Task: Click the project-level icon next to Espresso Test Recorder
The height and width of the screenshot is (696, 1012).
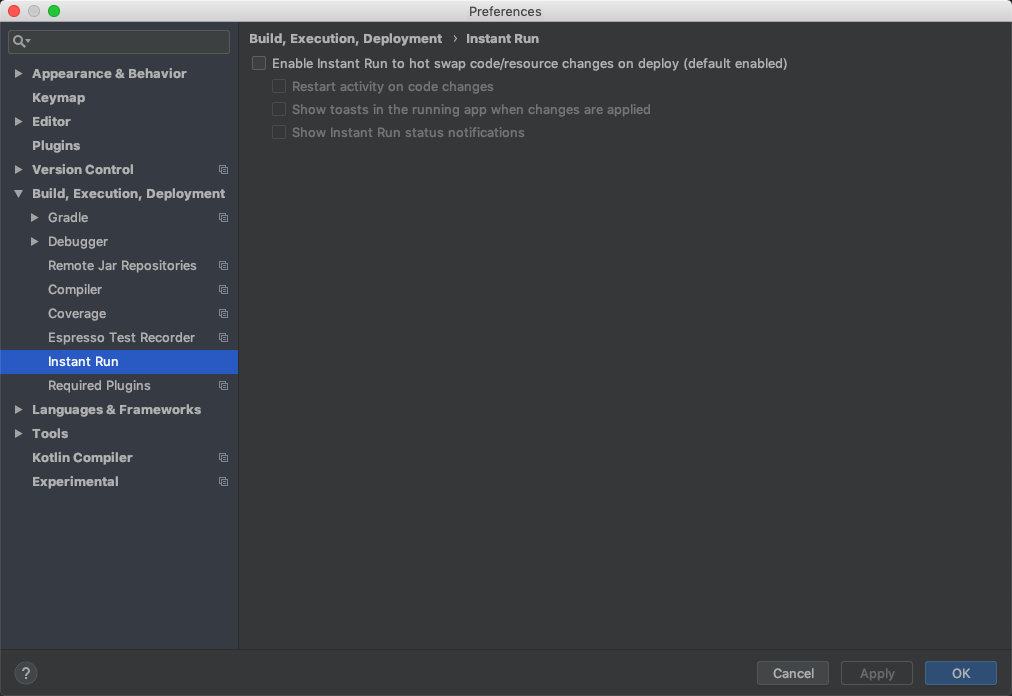Action: (x=223, y=338)
